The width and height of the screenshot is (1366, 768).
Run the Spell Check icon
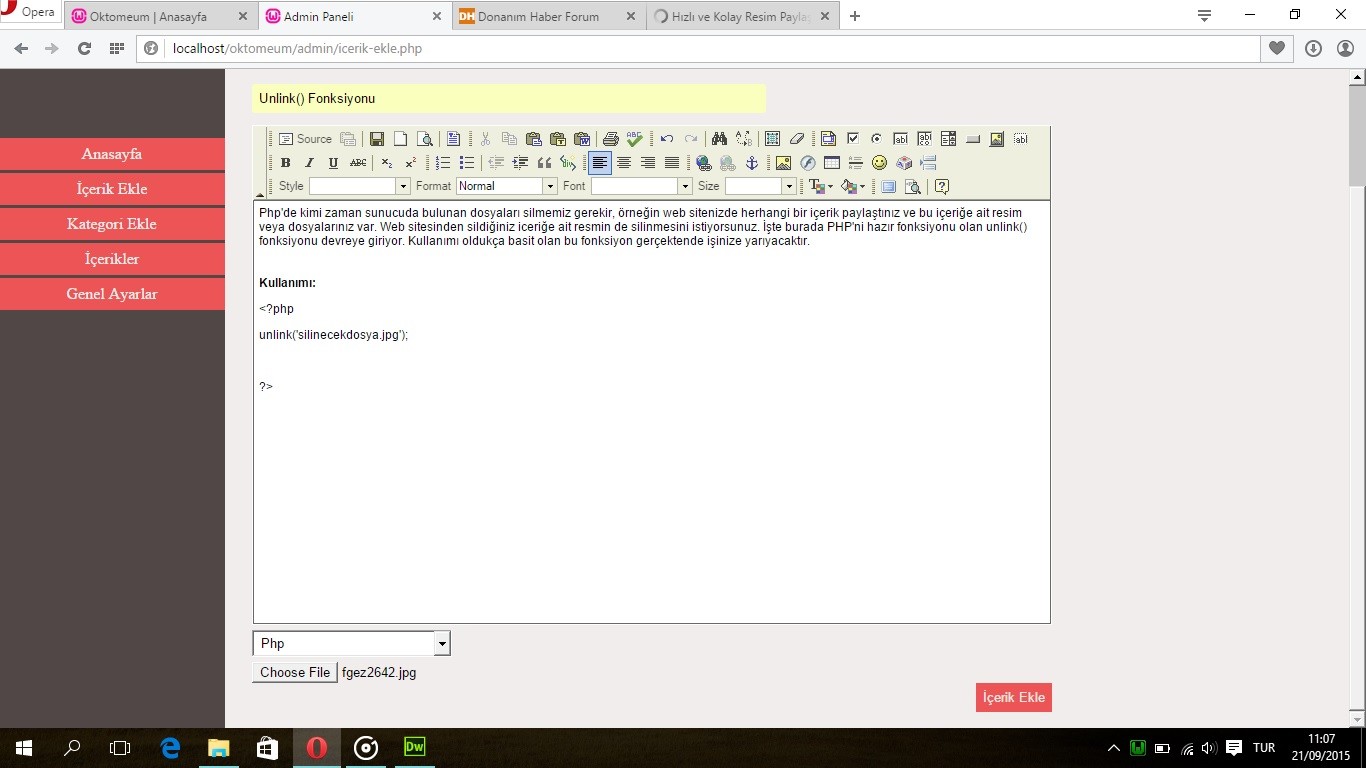coord(635,139)
